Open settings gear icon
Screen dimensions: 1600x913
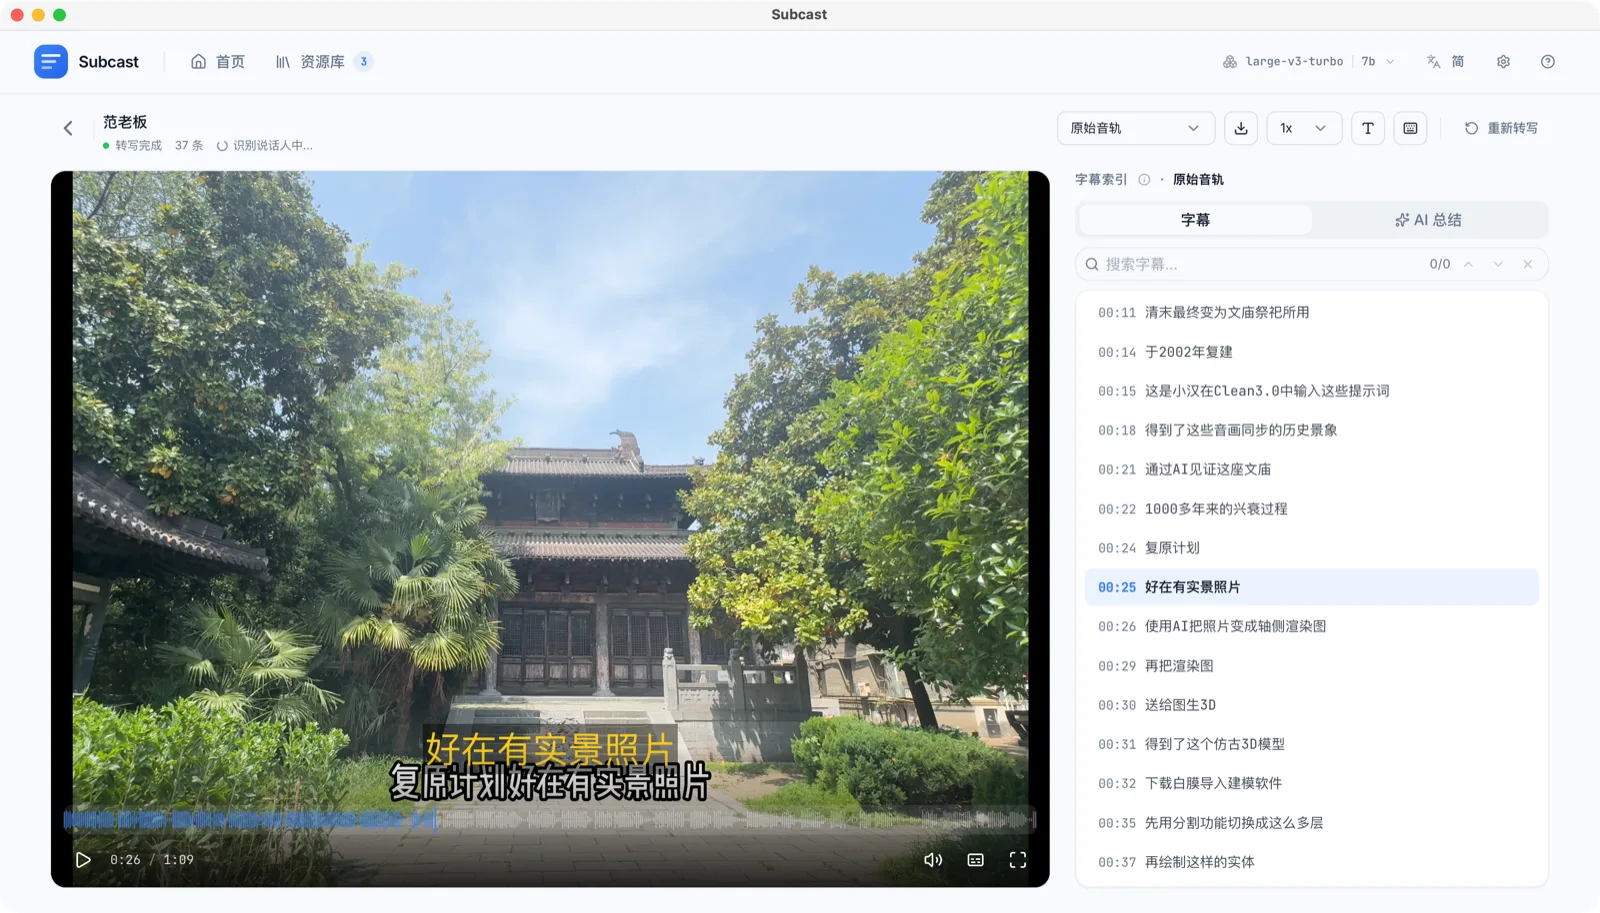(x=1503, y=62)
